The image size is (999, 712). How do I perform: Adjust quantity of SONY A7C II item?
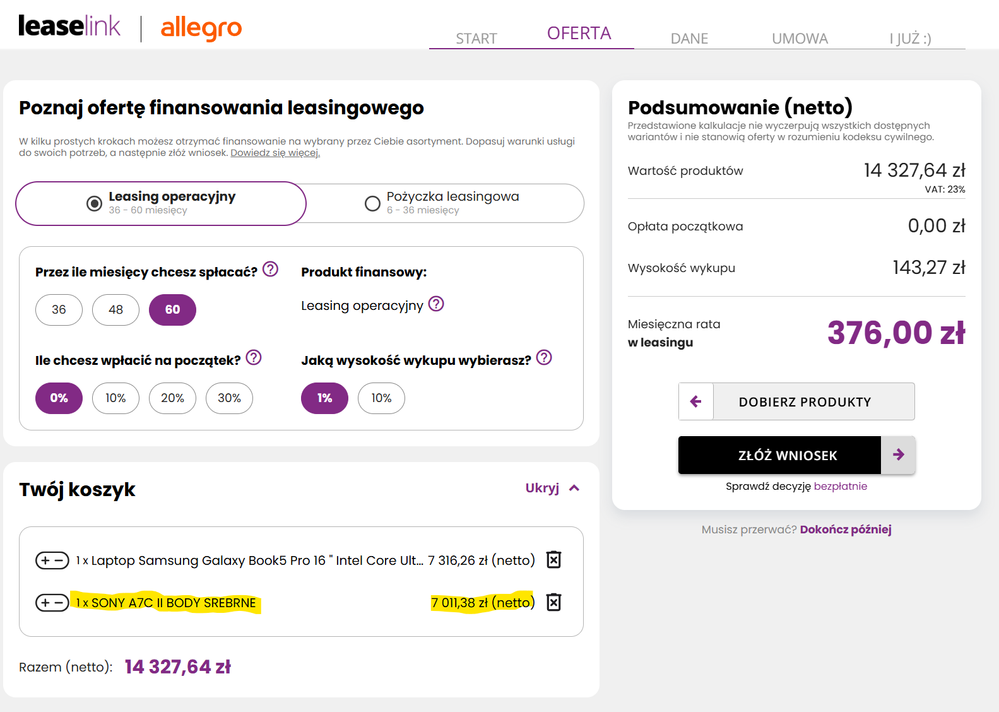tap(52, 603)
